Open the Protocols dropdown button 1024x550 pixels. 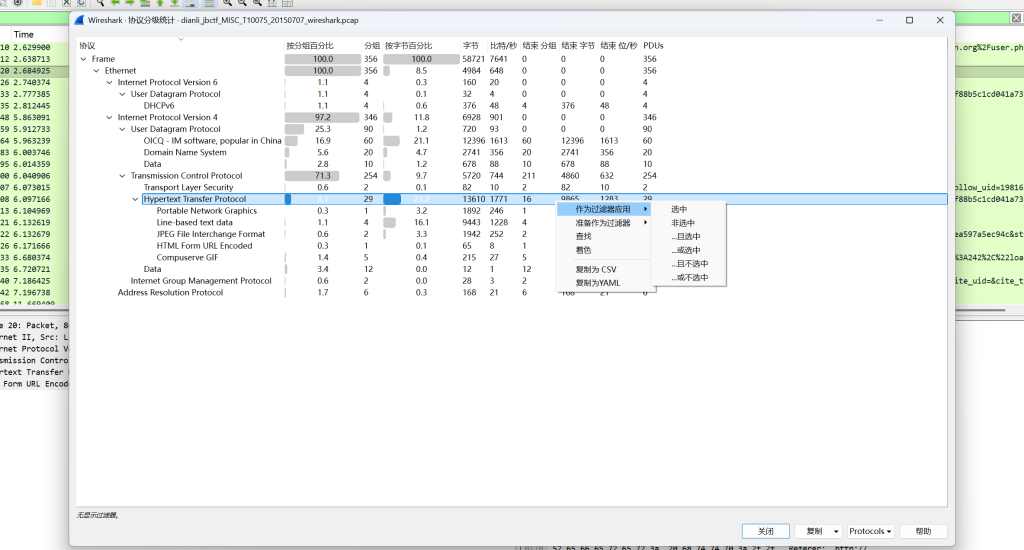click(871, 531)
